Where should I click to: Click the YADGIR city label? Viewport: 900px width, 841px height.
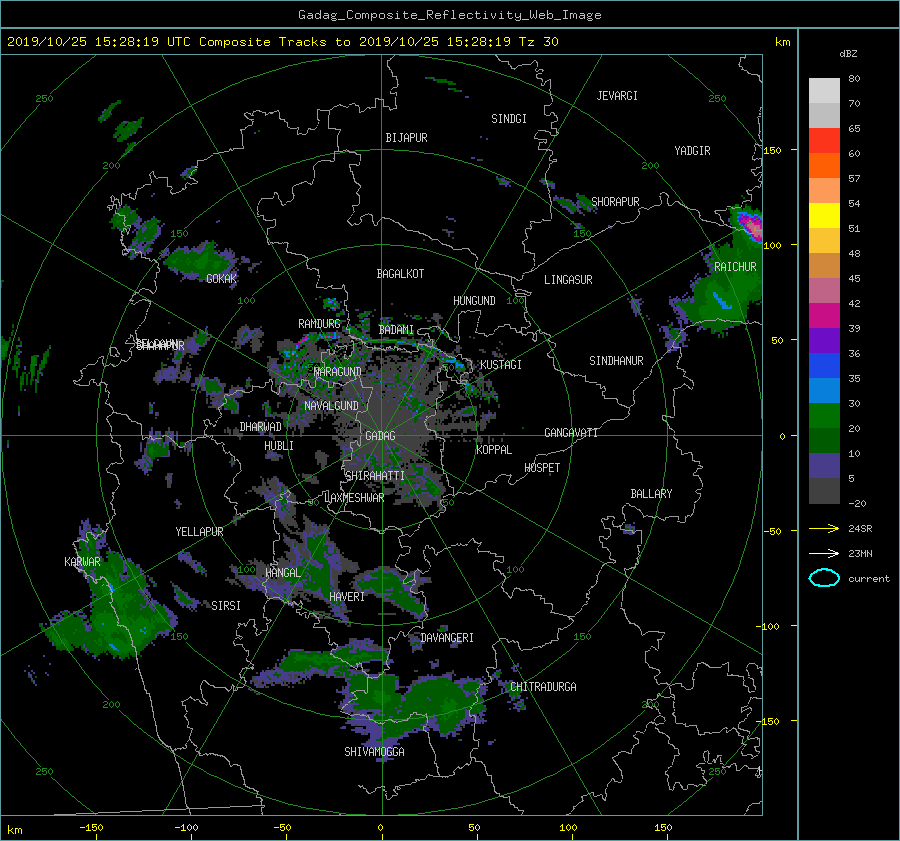tap(692, 150)
